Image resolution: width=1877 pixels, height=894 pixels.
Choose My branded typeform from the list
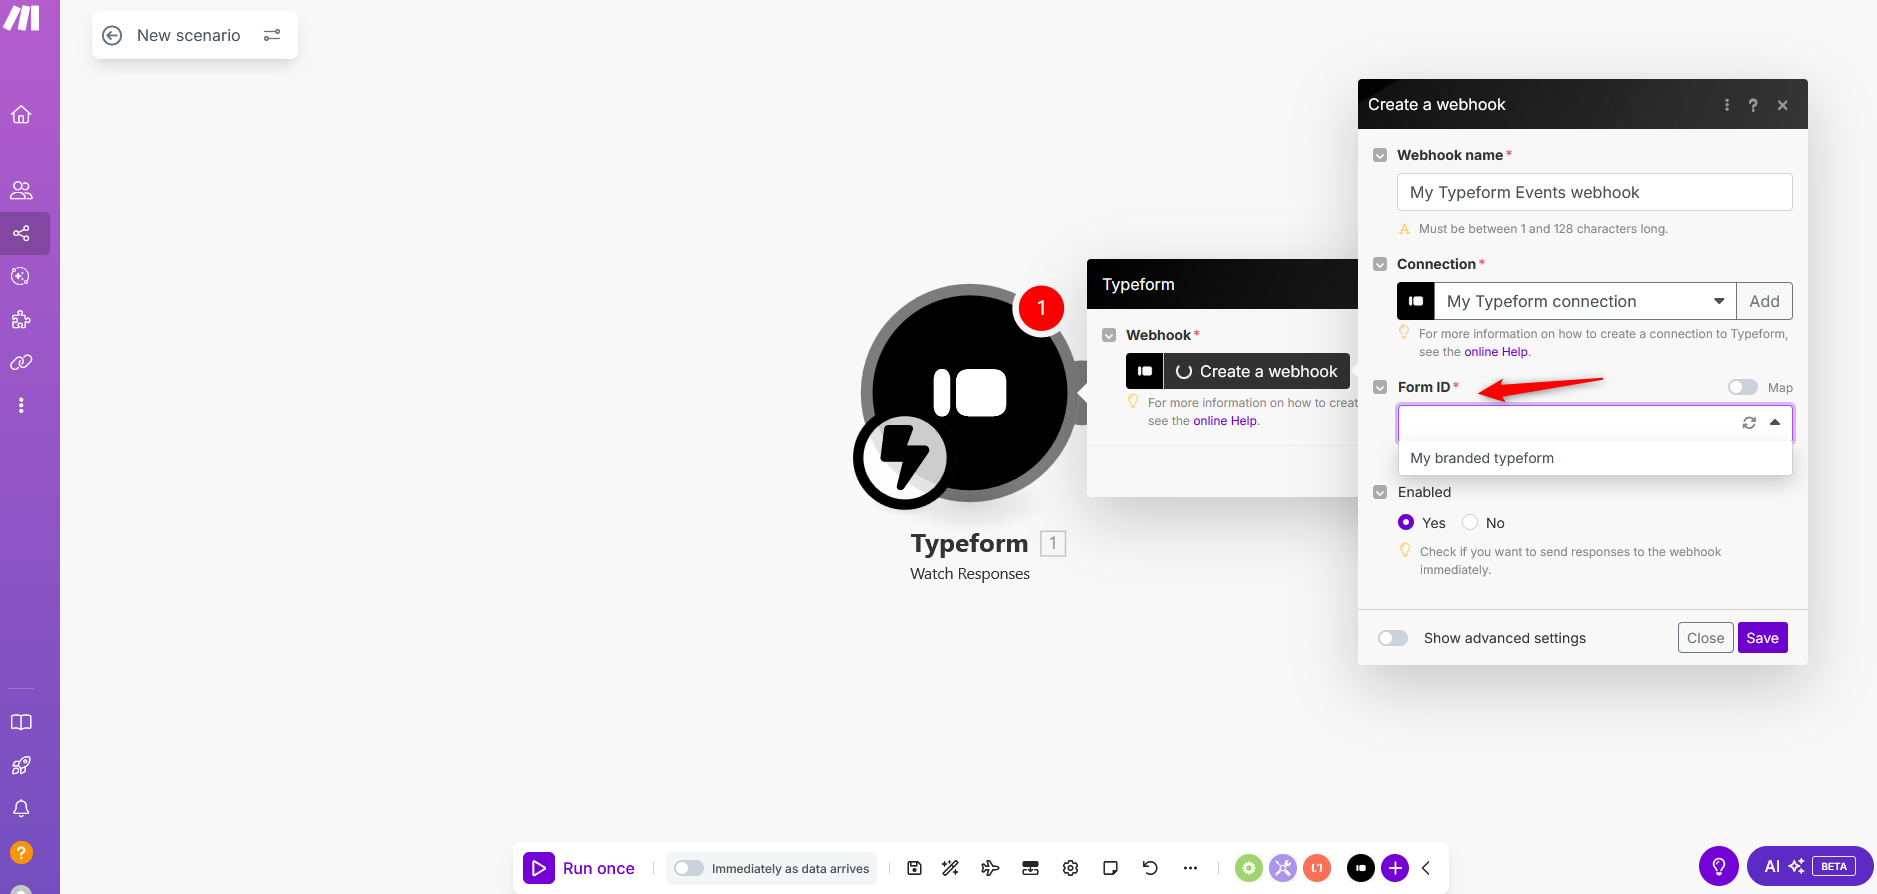pyautogui.click(x=1482, y=458)
